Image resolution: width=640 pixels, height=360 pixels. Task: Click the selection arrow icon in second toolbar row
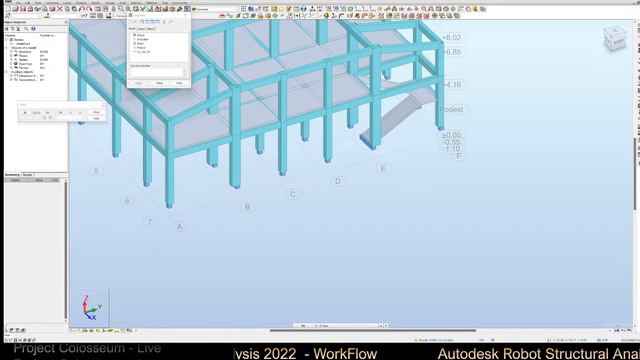point(7,16)
